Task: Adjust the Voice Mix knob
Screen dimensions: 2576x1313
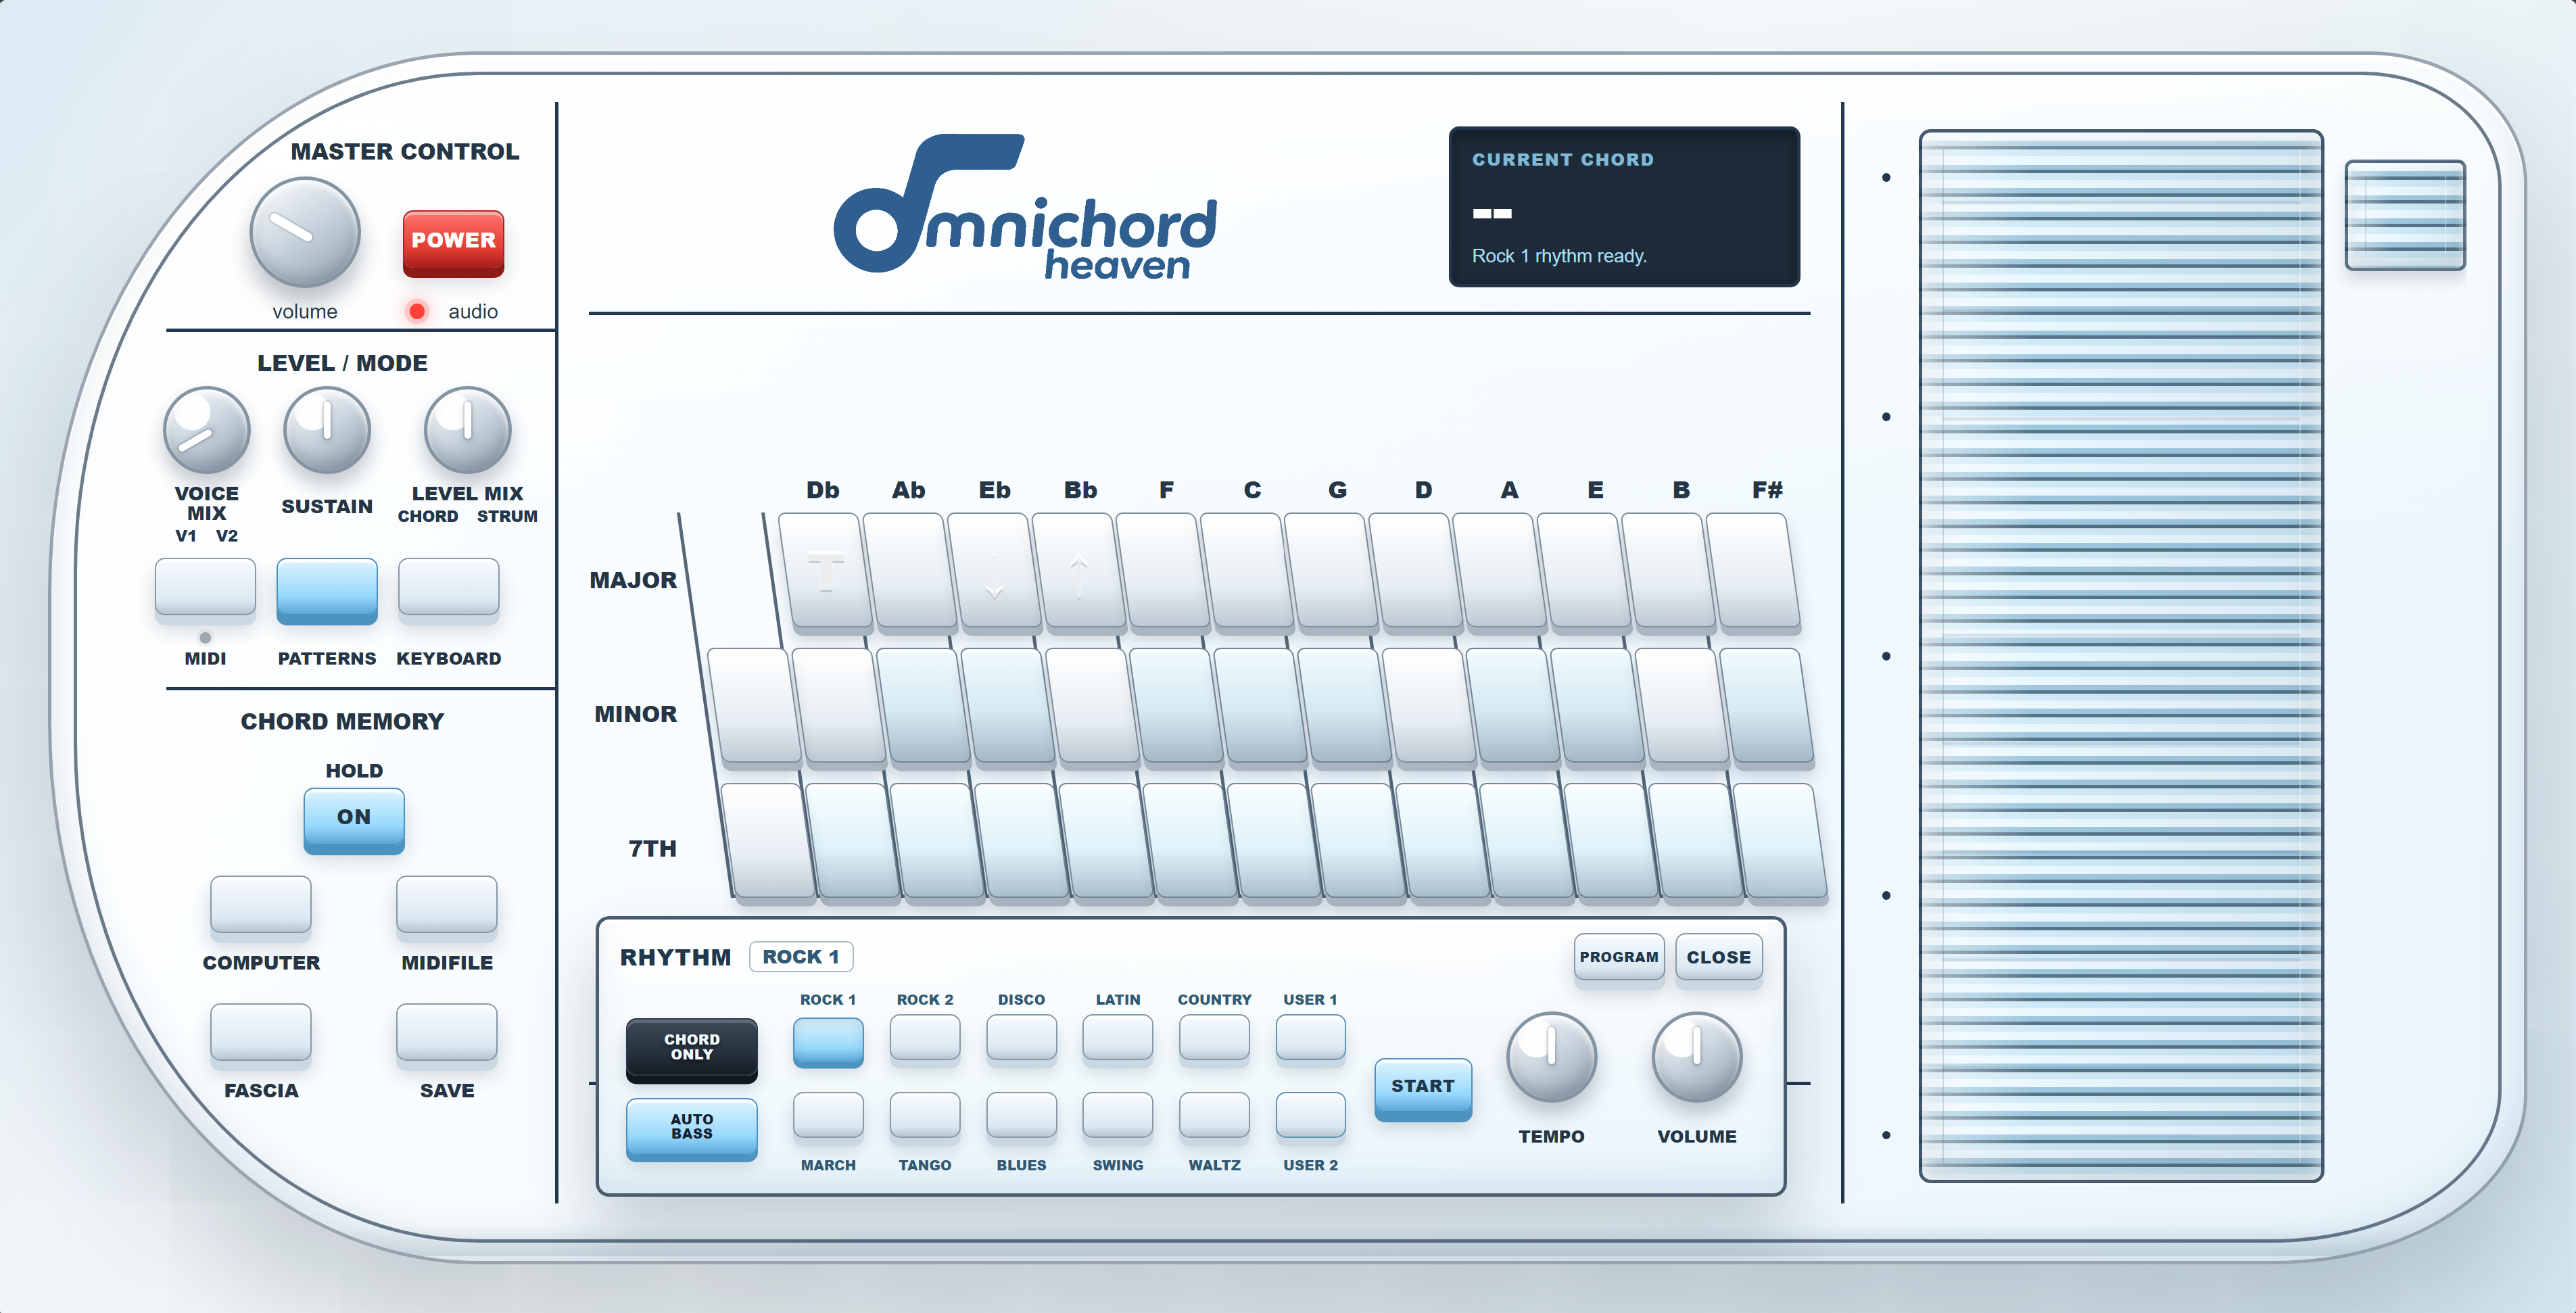Action: point(206,430)
